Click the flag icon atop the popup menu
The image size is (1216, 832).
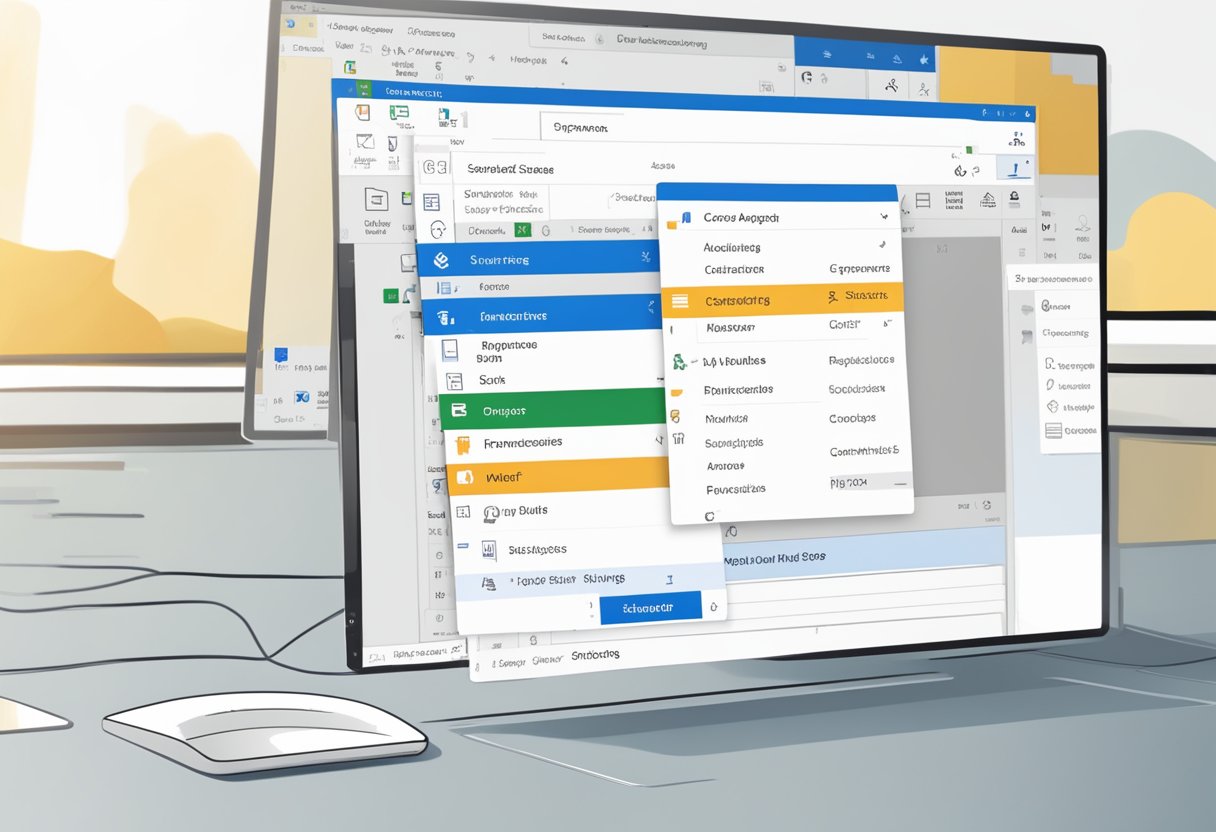pos(688,217)
